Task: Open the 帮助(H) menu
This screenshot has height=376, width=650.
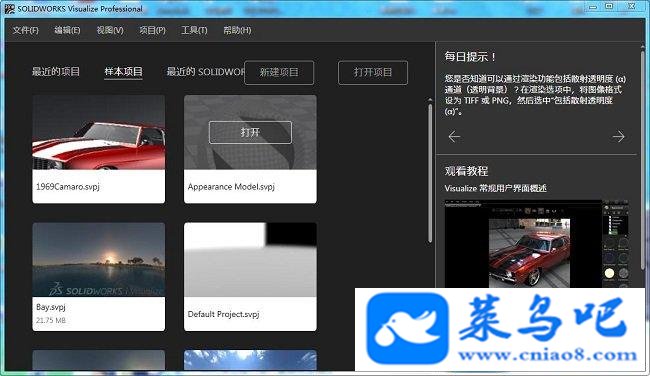Action: click(237, 30)
